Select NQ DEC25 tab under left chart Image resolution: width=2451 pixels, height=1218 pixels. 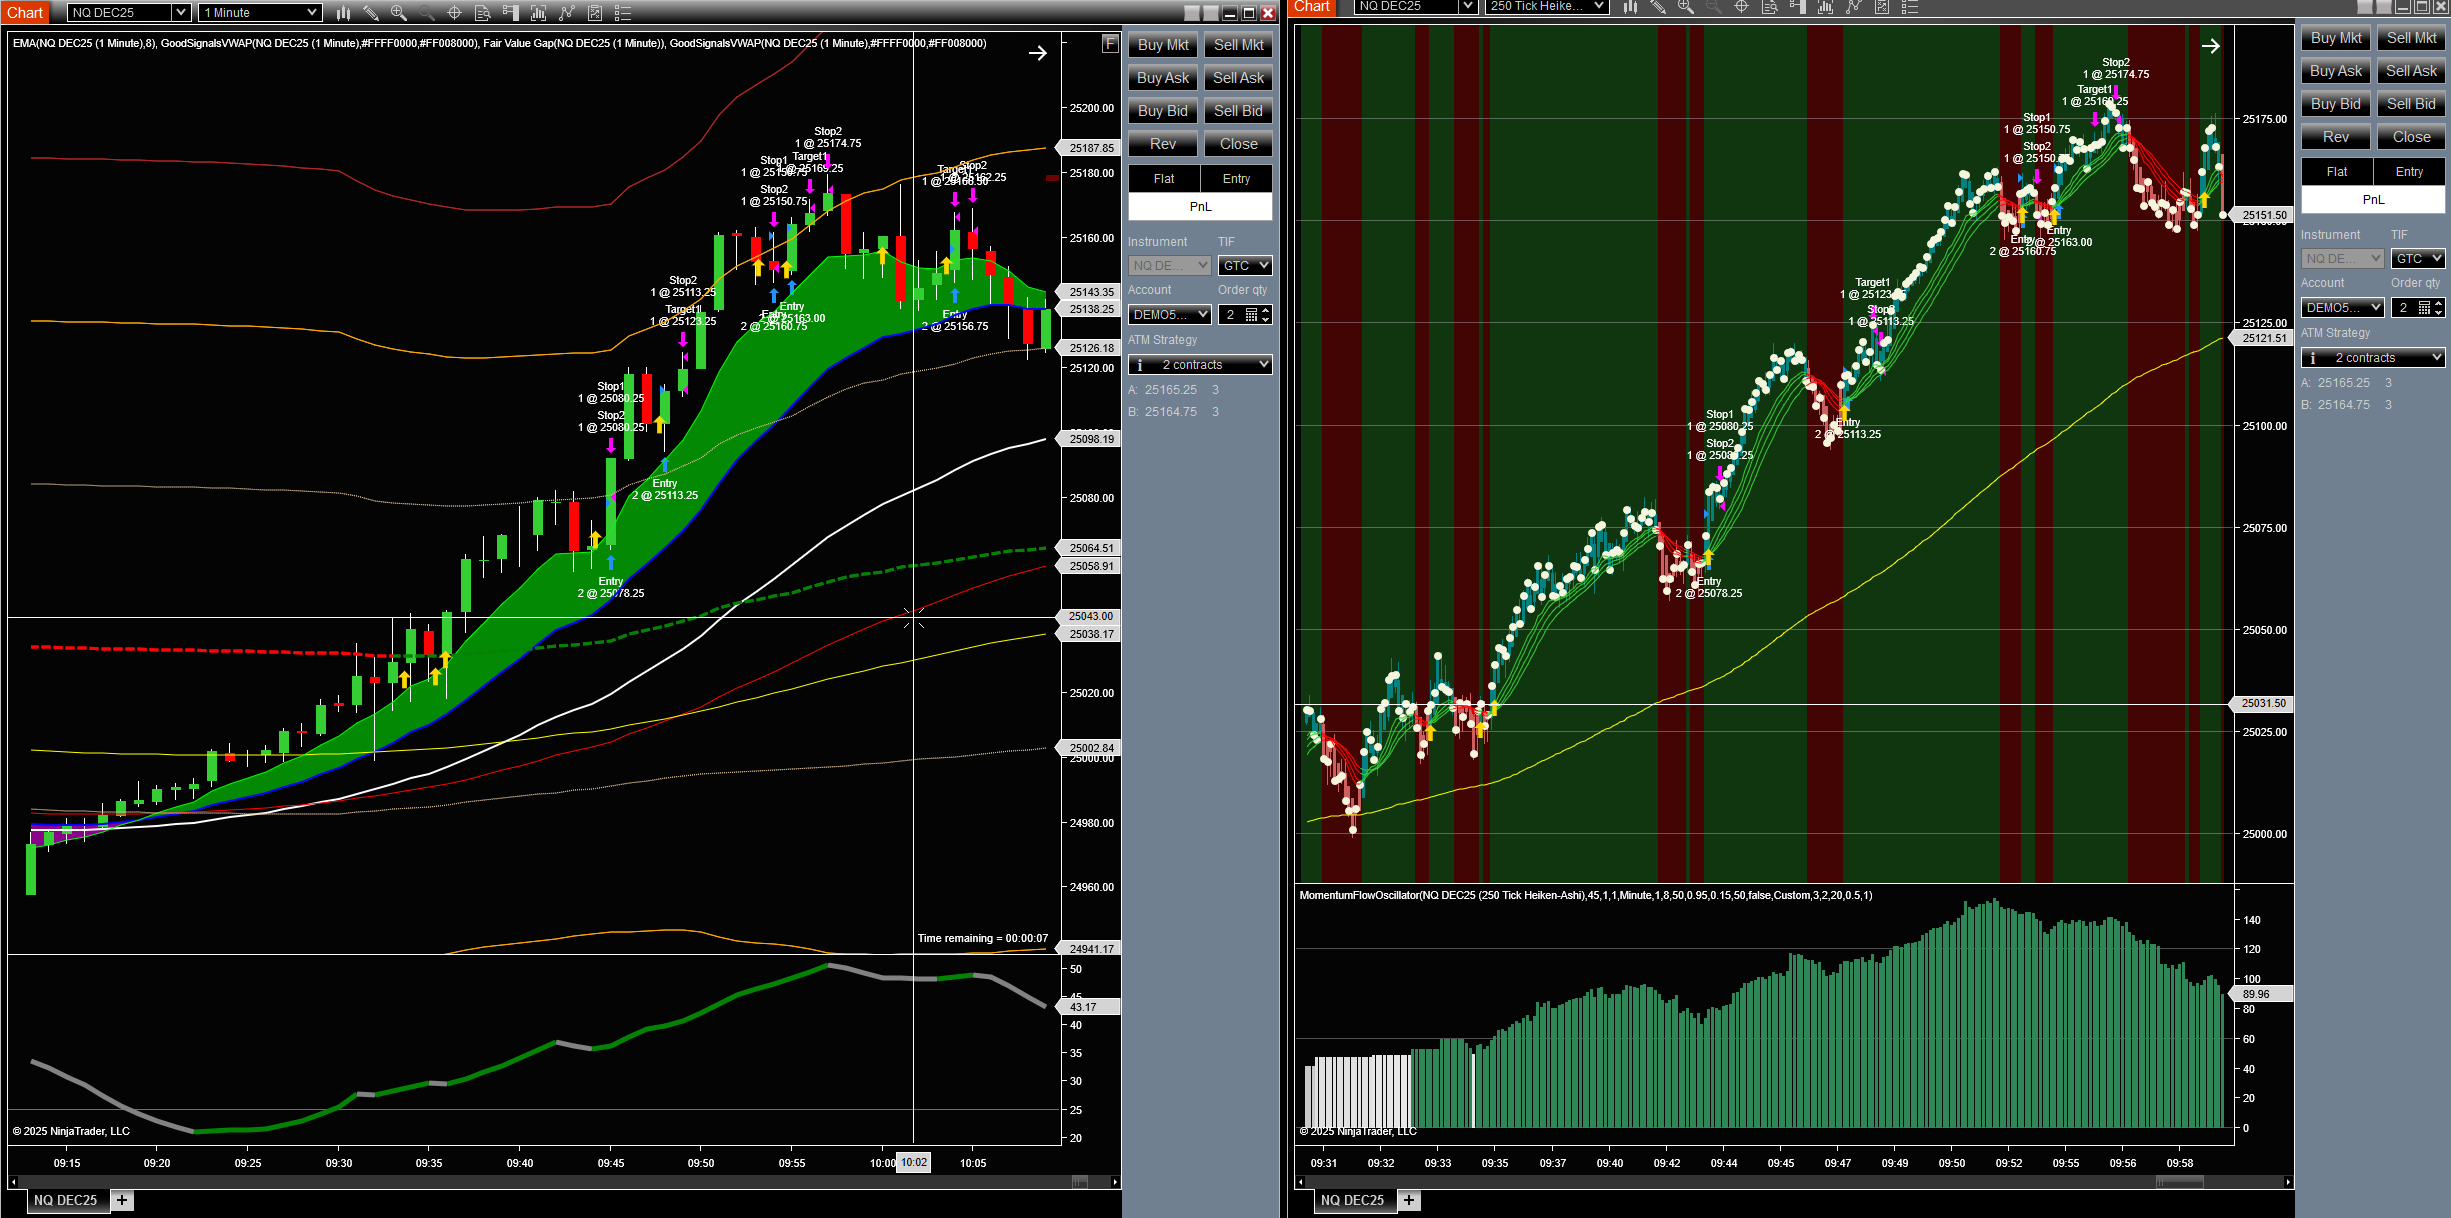click(66, 1200)
